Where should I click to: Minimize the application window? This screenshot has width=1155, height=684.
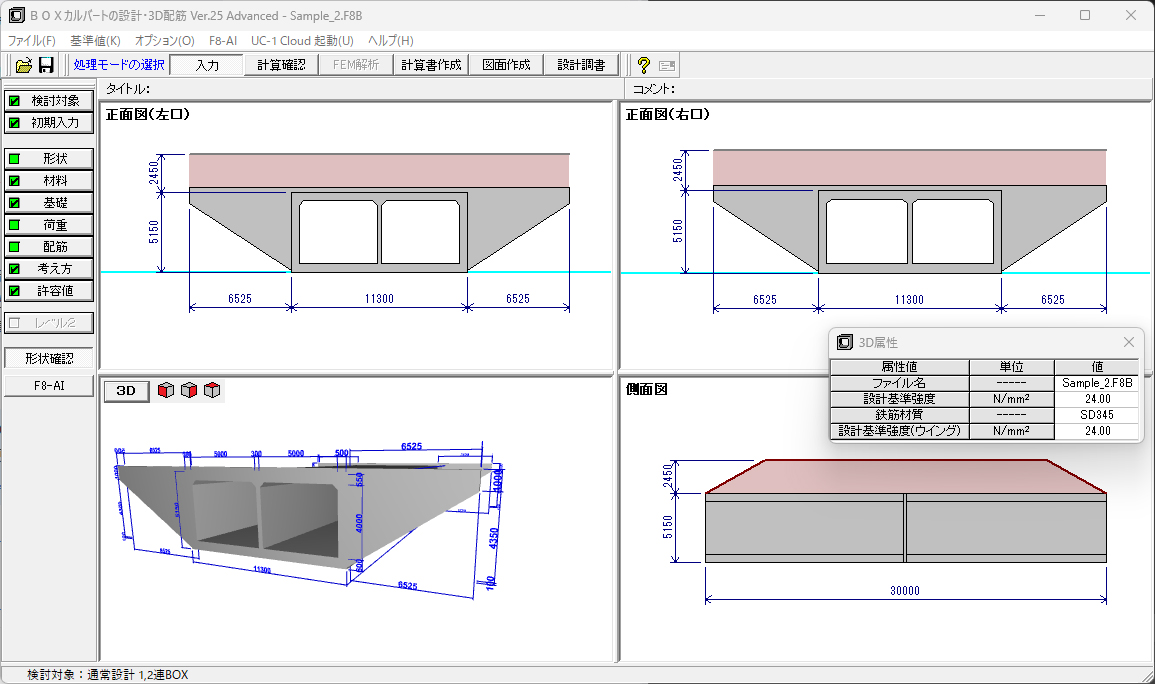point(1040,15)
